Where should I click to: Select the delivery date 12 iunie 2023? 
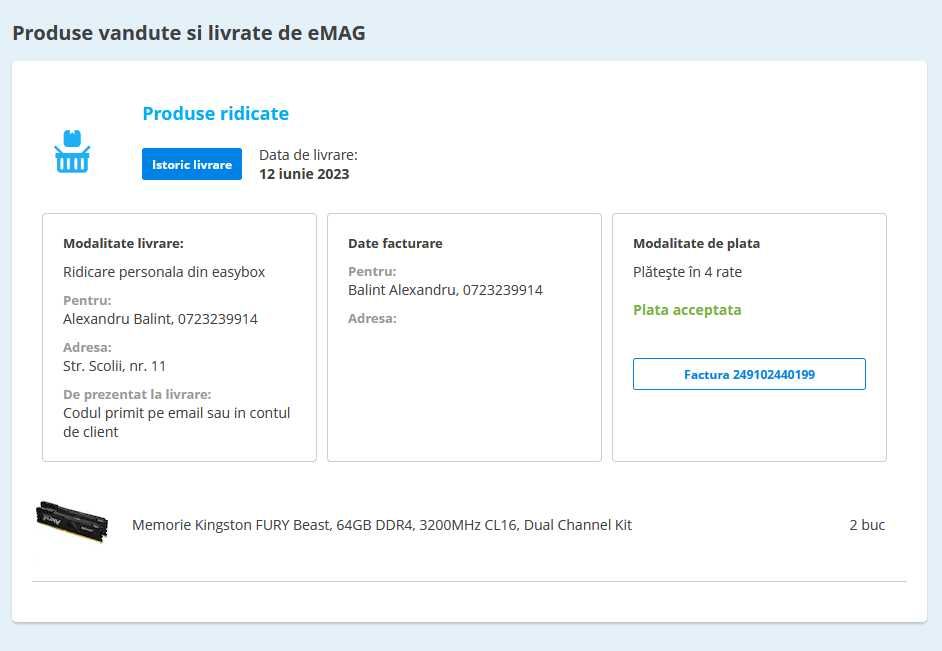(304, 174)
